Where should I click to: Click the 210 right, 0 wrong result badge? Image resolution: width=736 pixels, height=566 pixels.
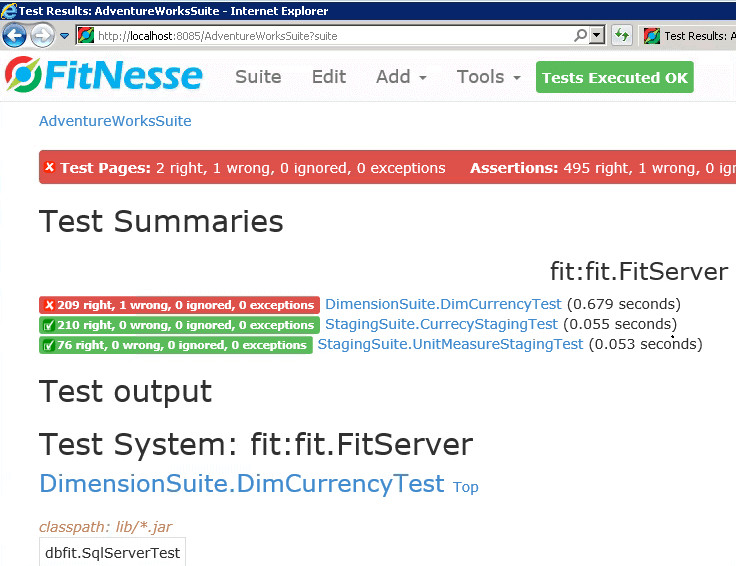pyautogui.click(x=179, y=325)
